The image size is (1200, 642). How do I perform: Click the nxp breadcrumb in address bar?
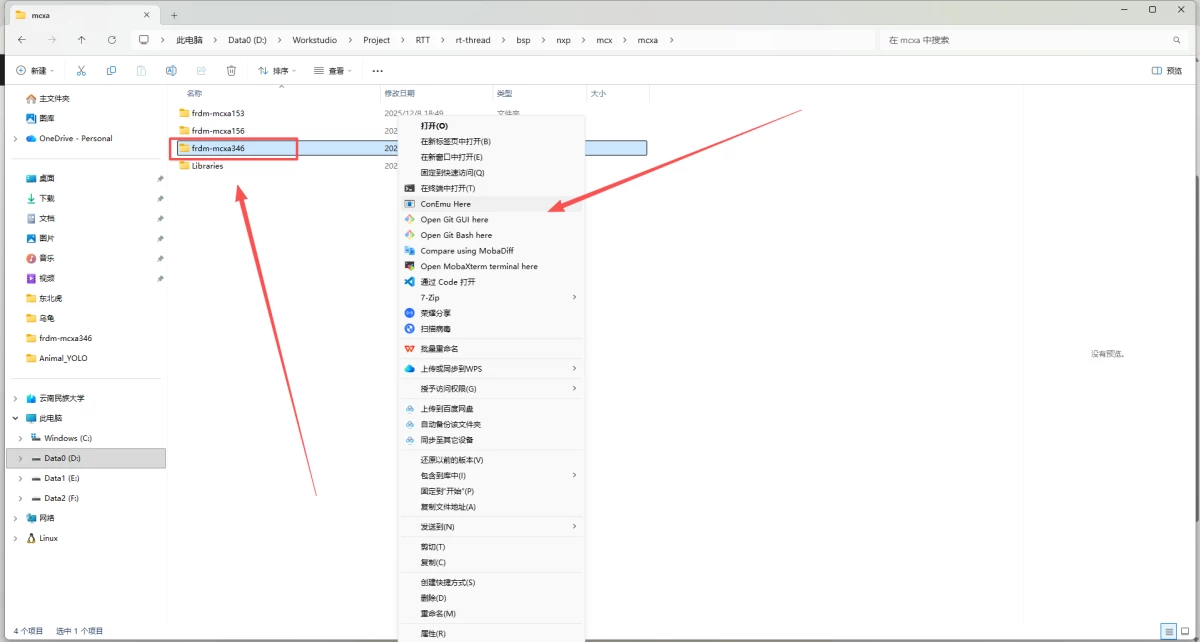click(x=563, y=40)
